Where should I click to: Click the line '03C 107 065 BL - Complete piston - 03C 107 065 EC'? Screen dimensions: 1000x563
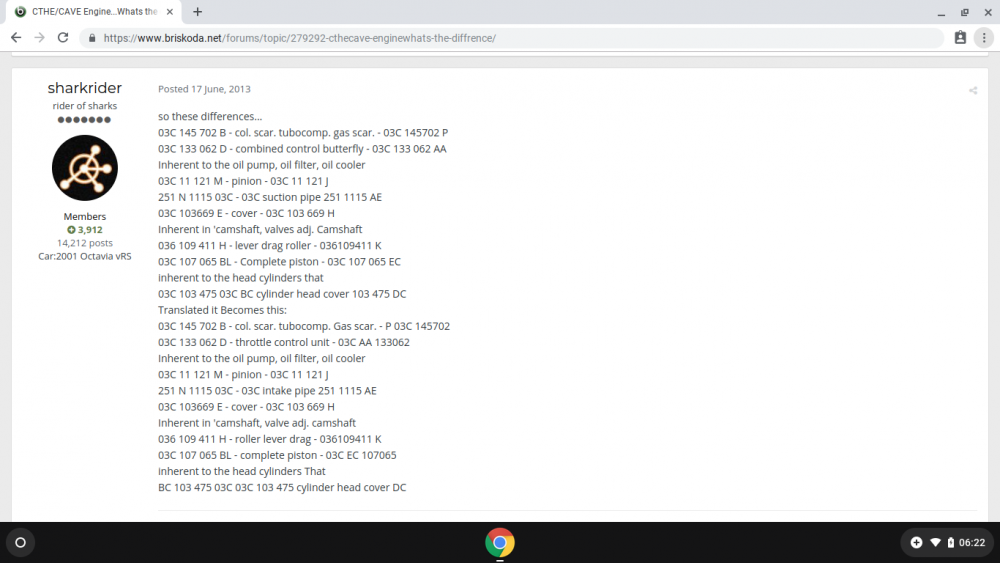[x=279, y=262]
